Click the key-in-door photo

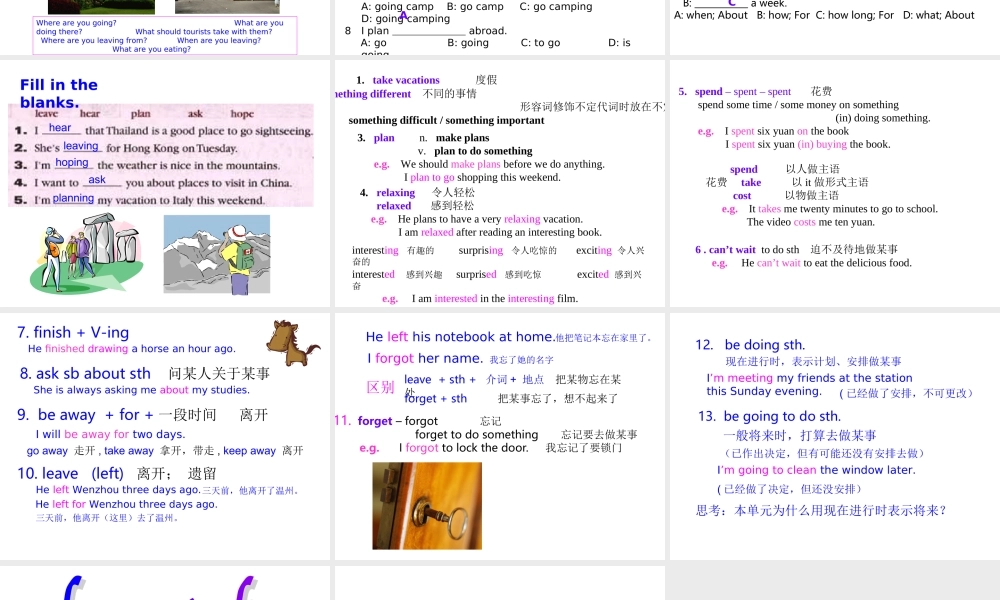427,506
